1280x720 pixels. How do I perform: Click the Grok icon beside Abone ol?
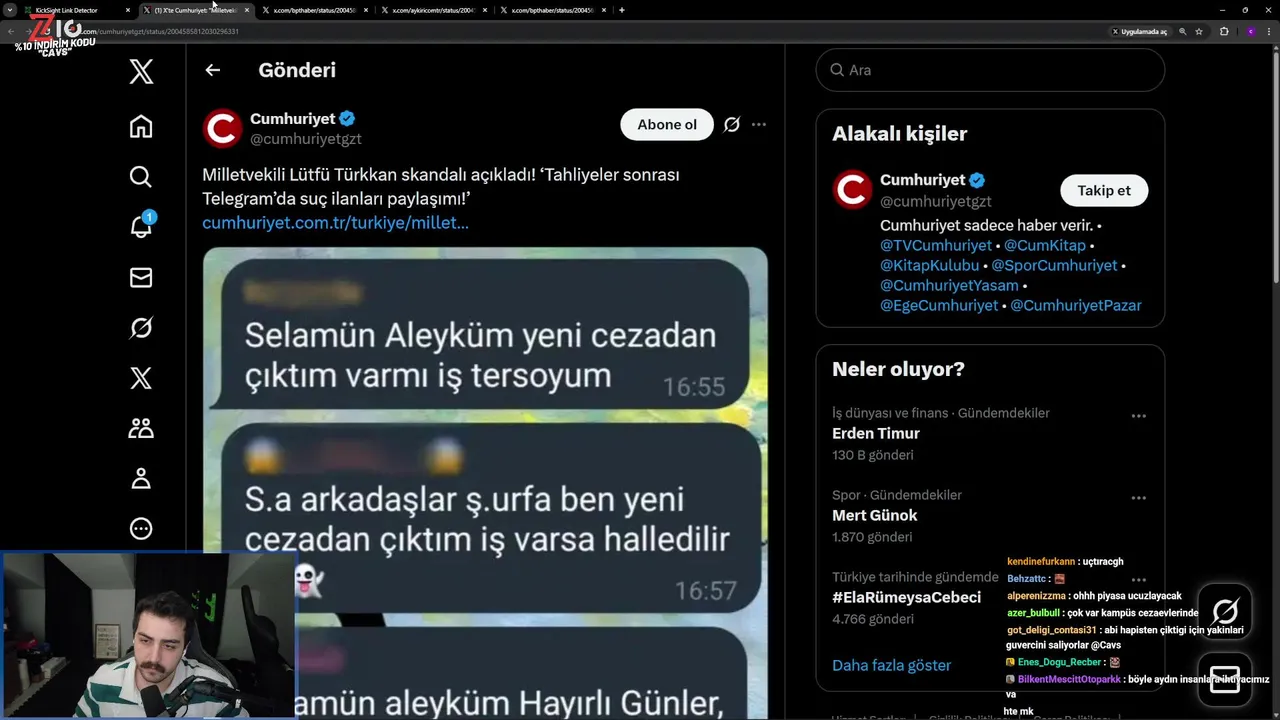click(x=732, y=125)
